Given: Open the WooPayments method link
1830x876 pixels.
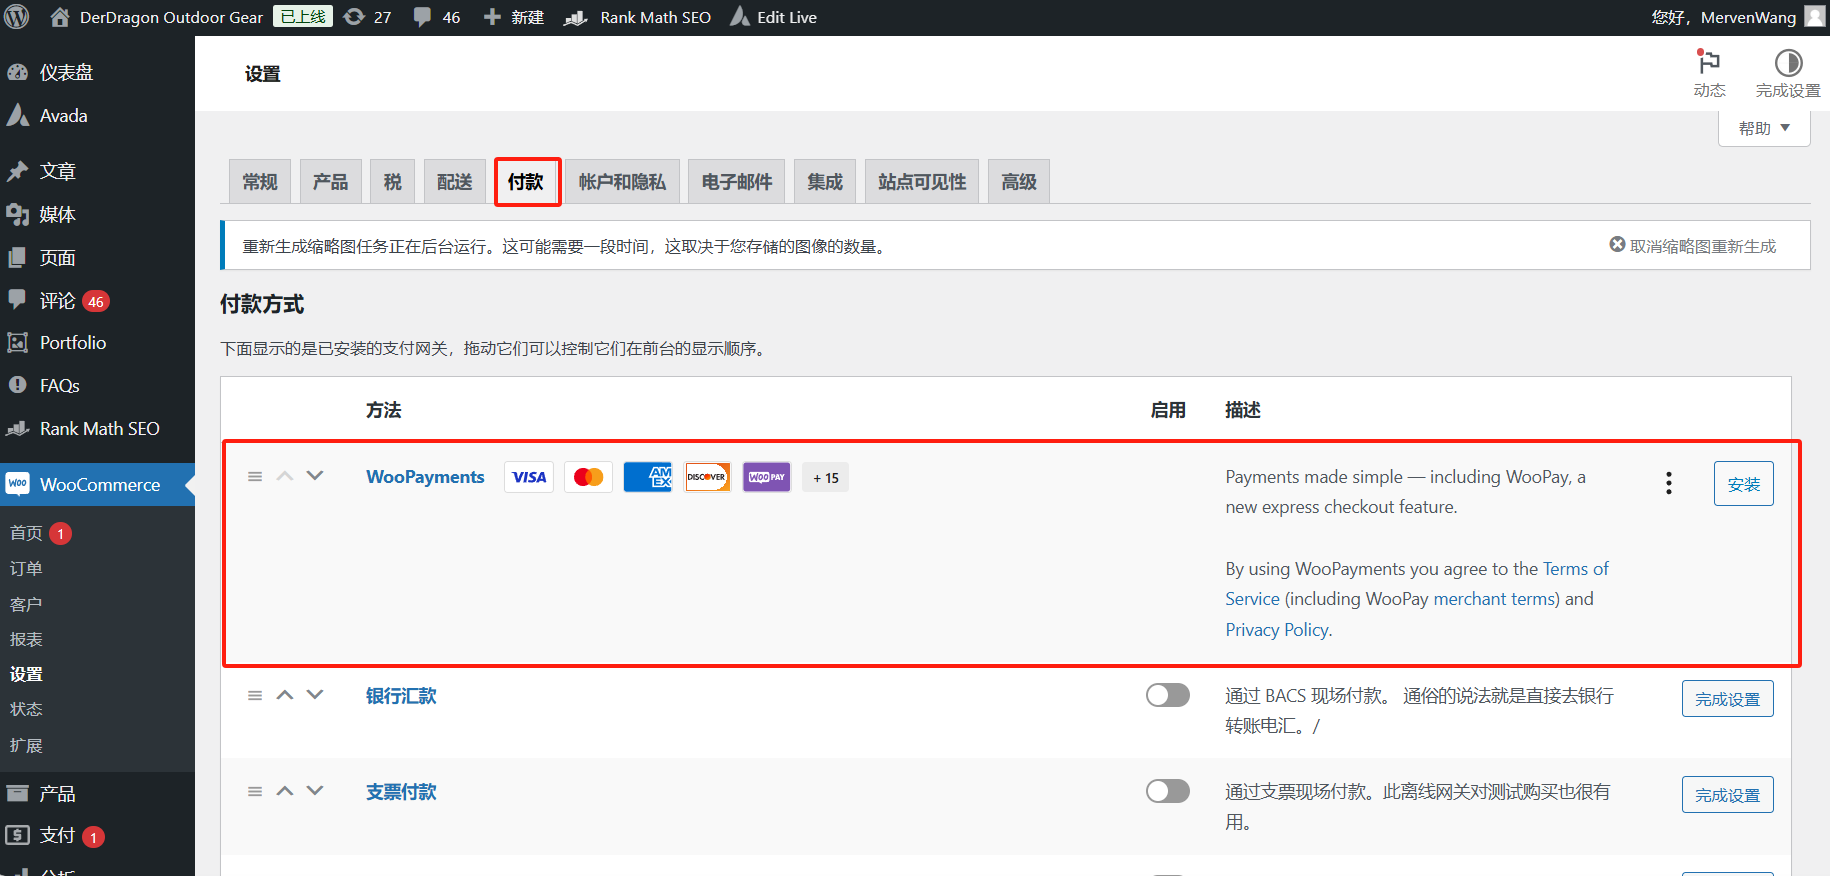Looking at the screenshot, I should tap(425, 477).
